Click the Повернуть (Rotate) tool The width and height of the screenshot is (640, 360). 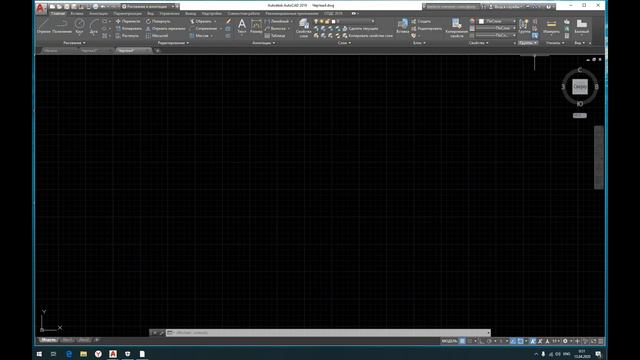(x=158, y=21)
